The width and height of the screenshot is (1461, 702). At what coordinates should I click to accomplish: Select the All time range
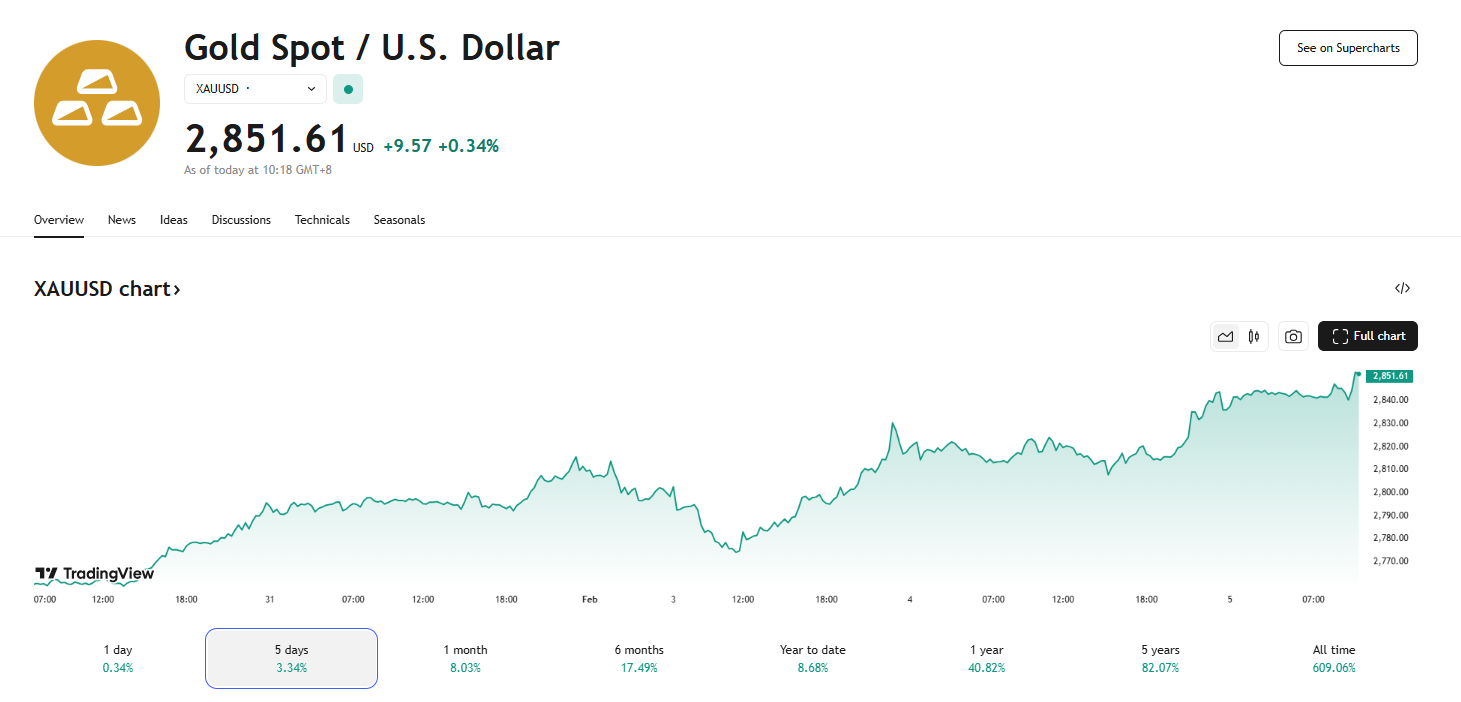tap(1334, 658)
